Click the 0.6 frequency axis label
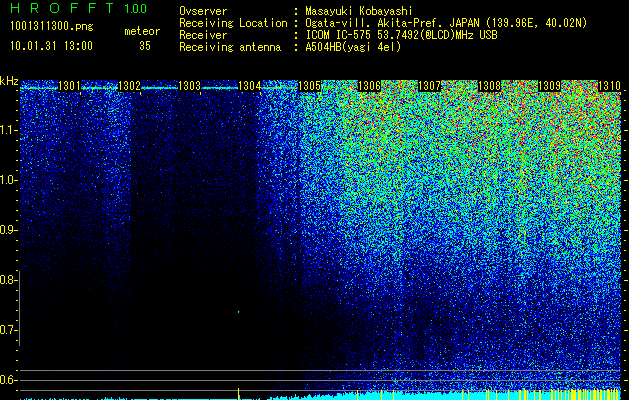 click(8, 380)
